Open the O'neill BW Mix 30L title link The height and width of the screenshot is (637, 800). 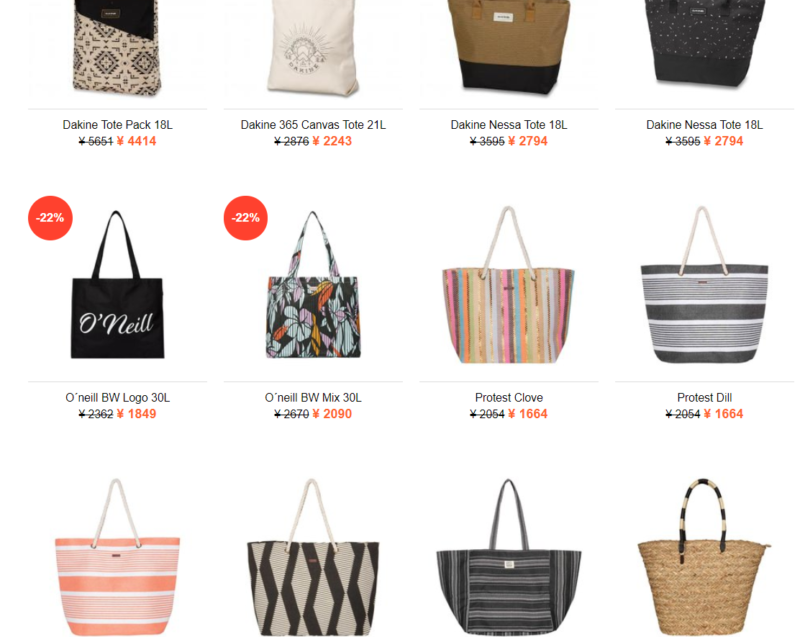point(313,397)
